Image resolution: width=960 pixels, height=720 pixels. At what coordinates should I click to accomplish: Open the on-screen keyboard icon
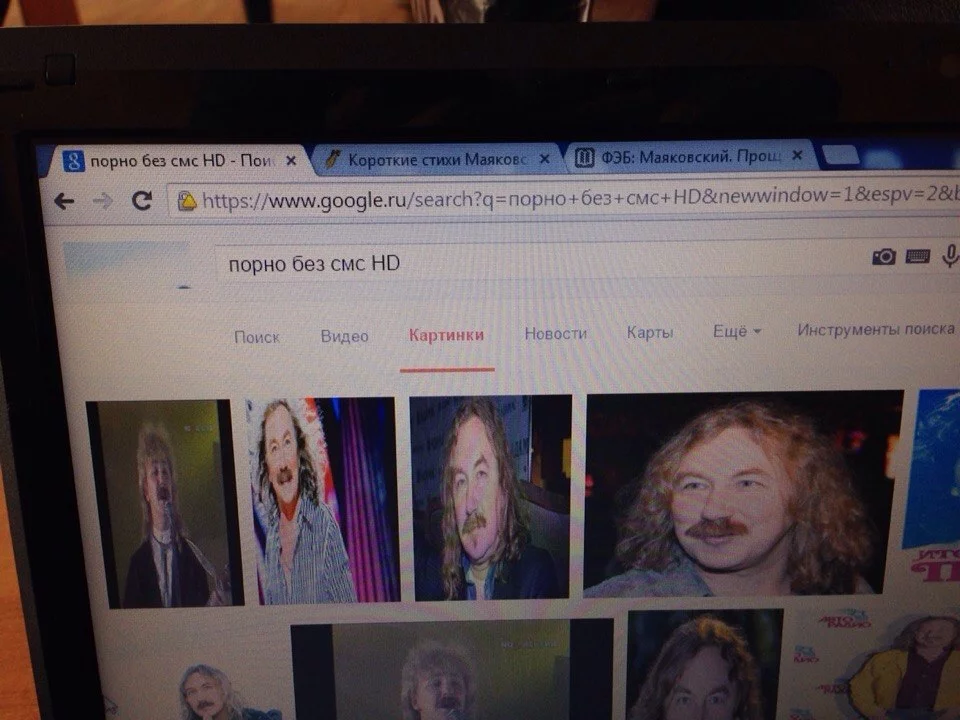(x=917, y=256)
